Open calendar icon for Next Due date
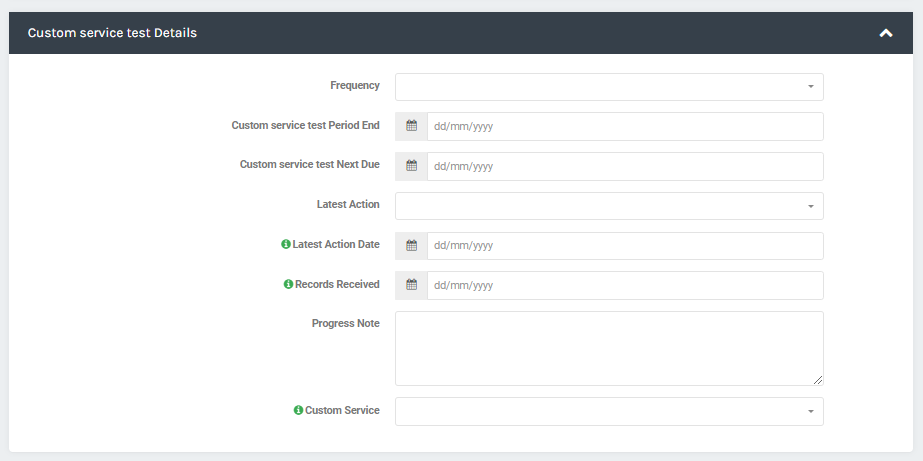This screenshot has width=923, height=461. pyautogui.click(x=411, y=166)
